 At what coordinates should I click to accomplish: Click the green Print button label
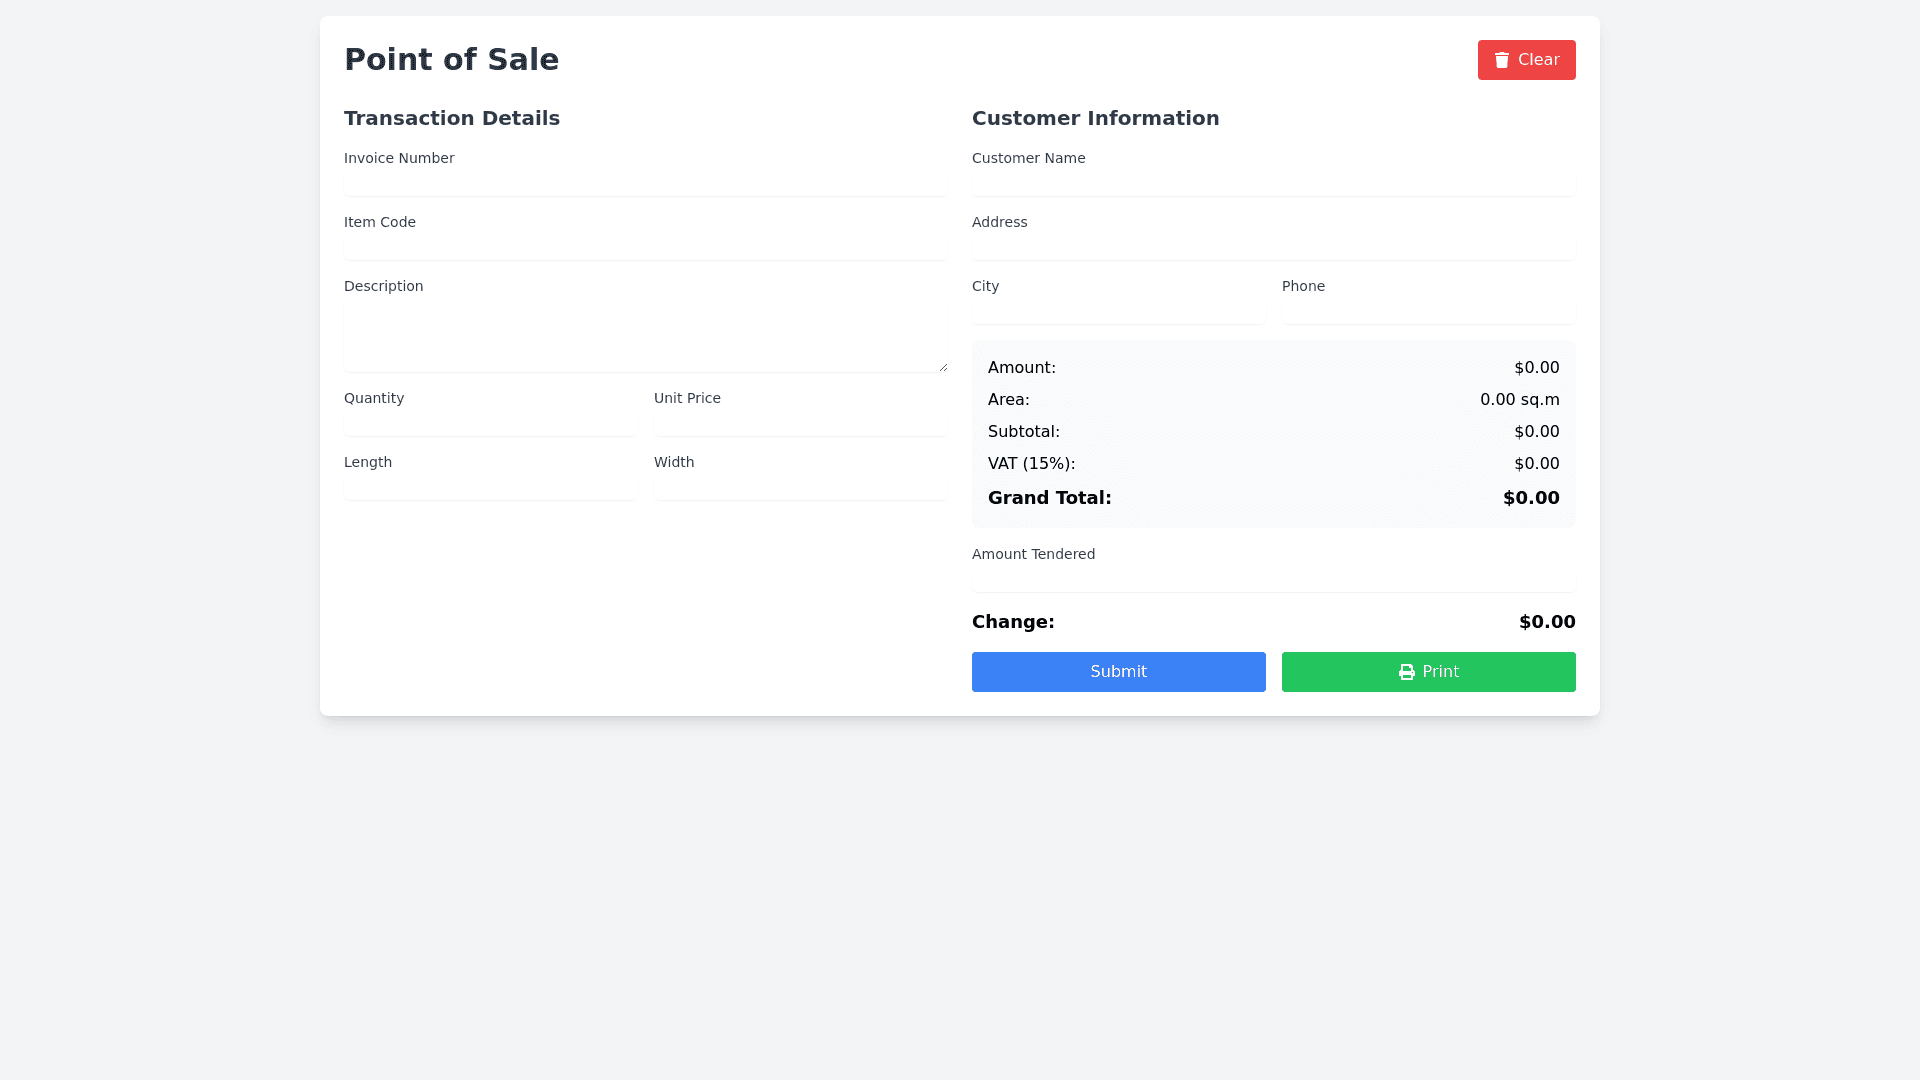tap(1440, 672)
